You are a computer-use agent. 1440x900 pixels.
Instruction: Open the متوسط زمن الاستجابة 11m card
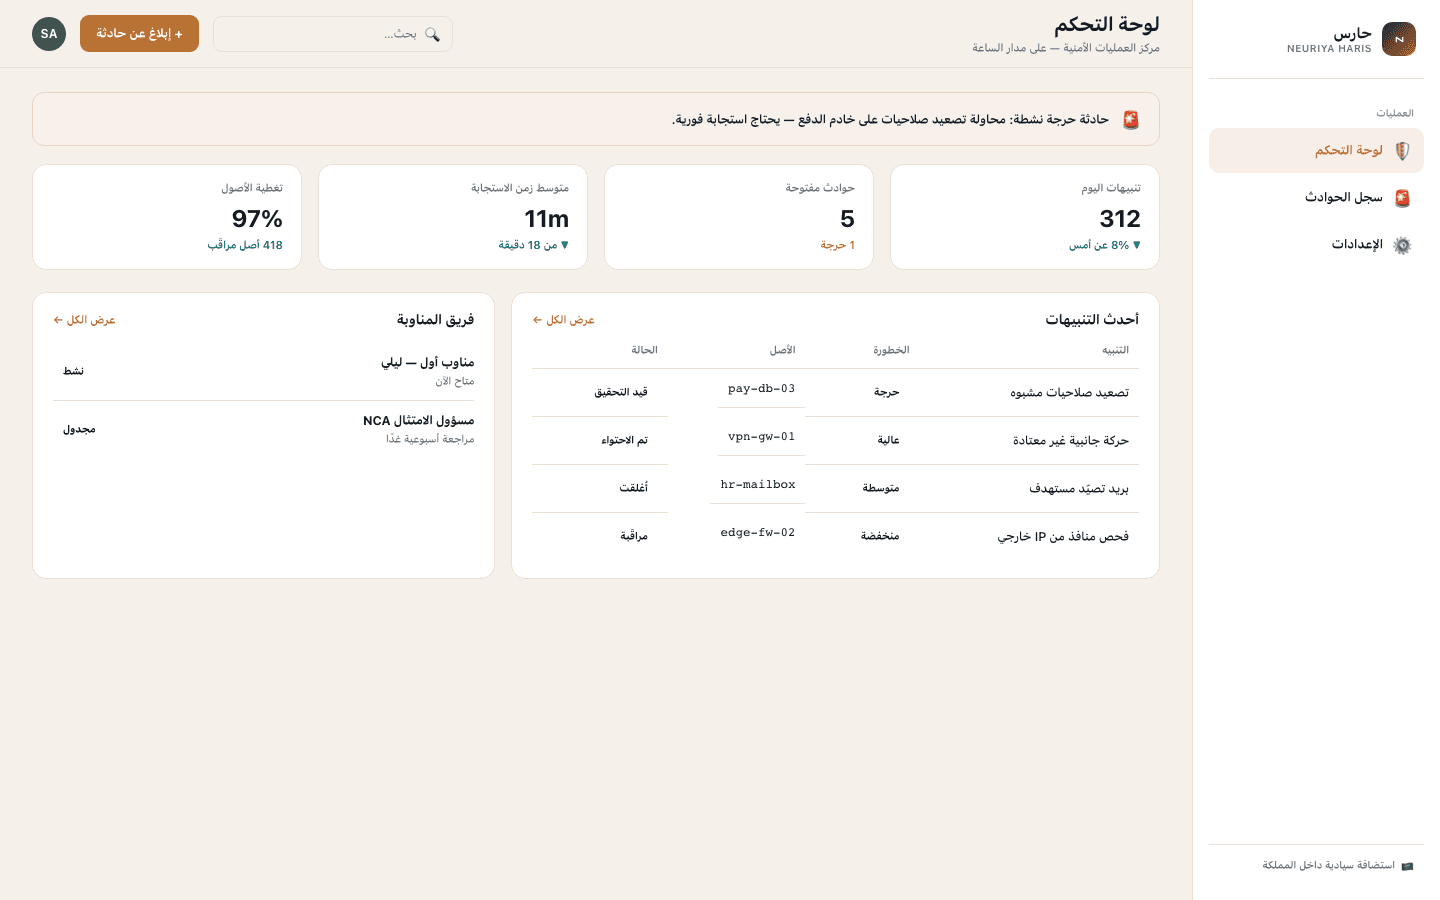click(x=453, y=217)
